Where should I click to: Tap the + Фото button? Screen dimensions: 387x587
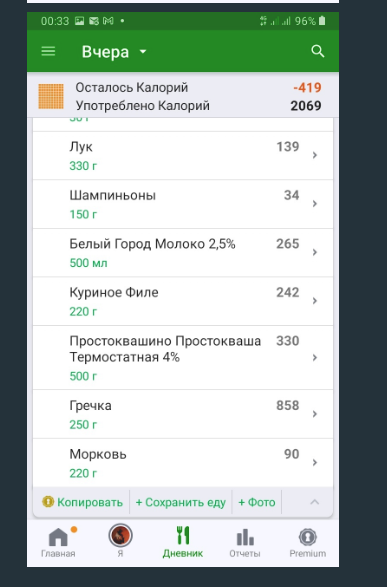point(257,502)
